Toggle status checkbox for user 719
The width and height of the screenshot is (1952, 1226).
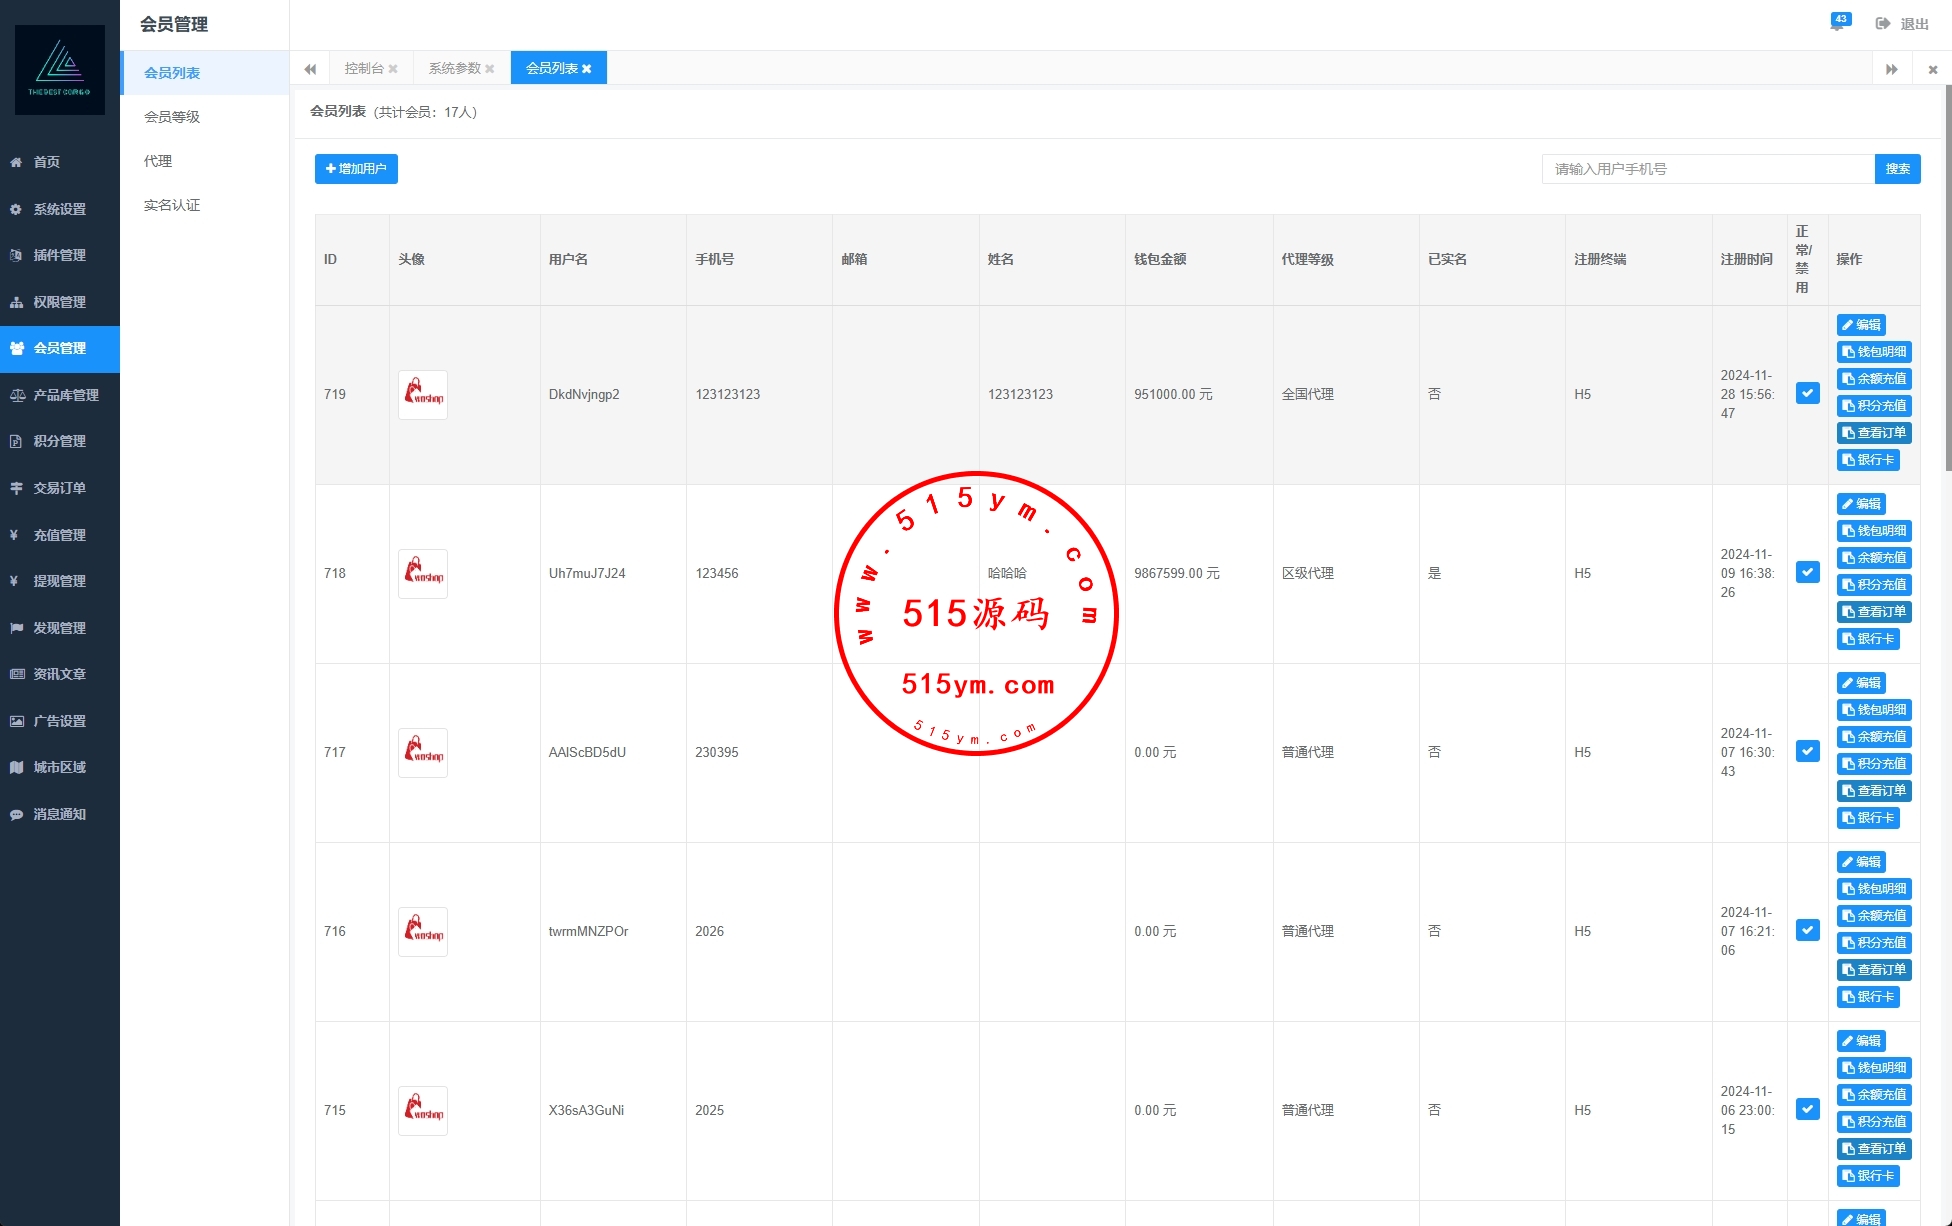point(1807,394)
